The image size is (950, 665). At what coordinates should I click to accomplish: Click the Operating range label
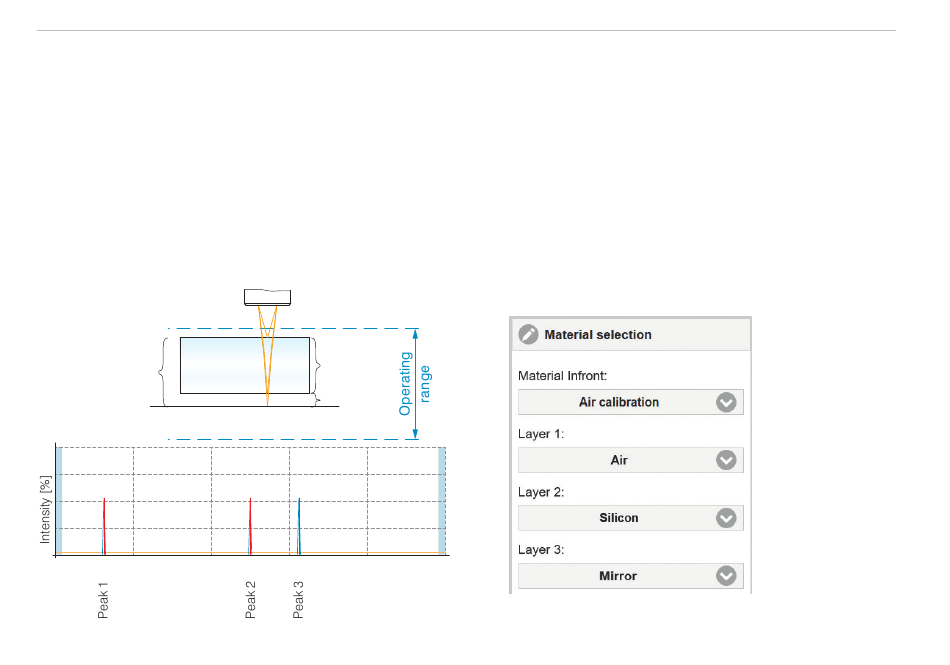414,383
